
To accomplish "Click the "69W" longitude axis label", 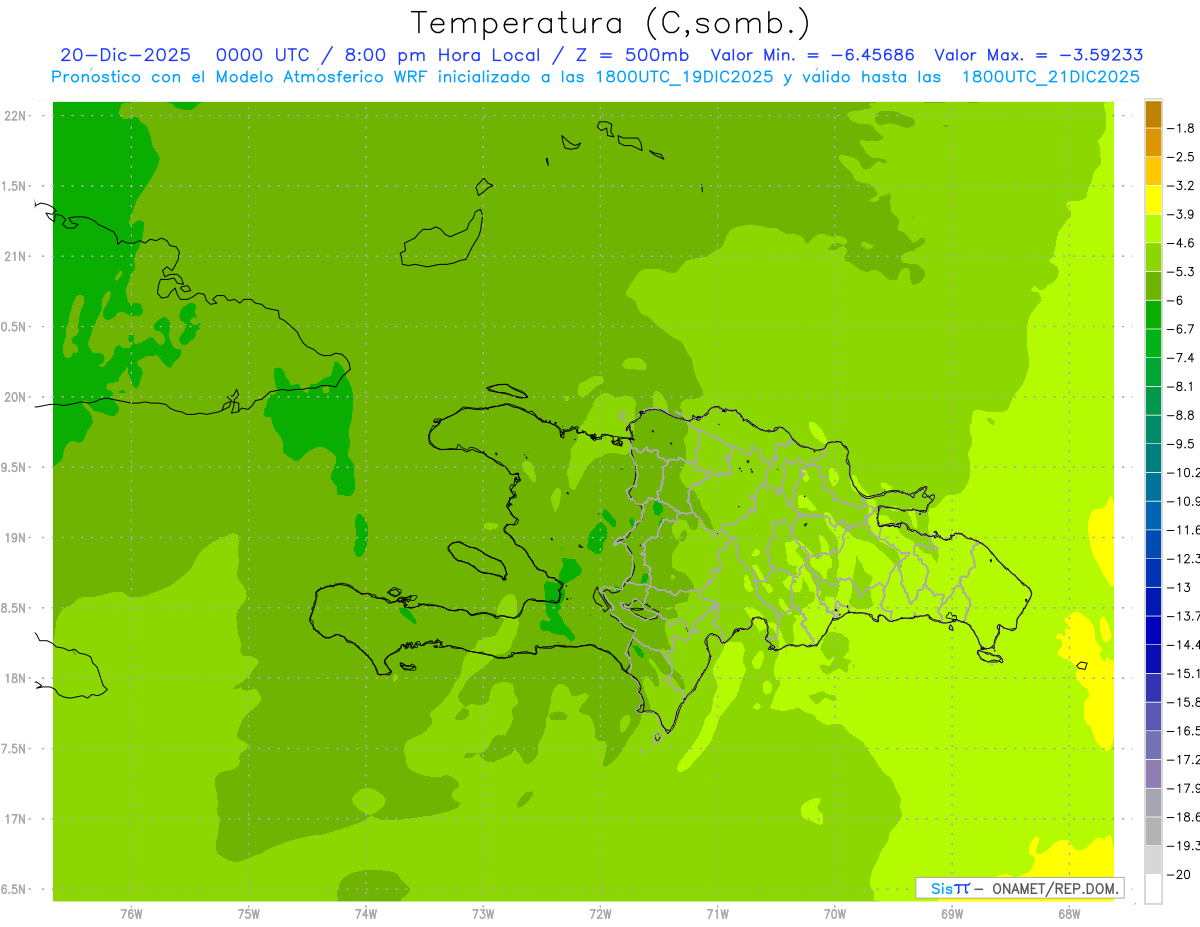I will click(x=952, y=912).
